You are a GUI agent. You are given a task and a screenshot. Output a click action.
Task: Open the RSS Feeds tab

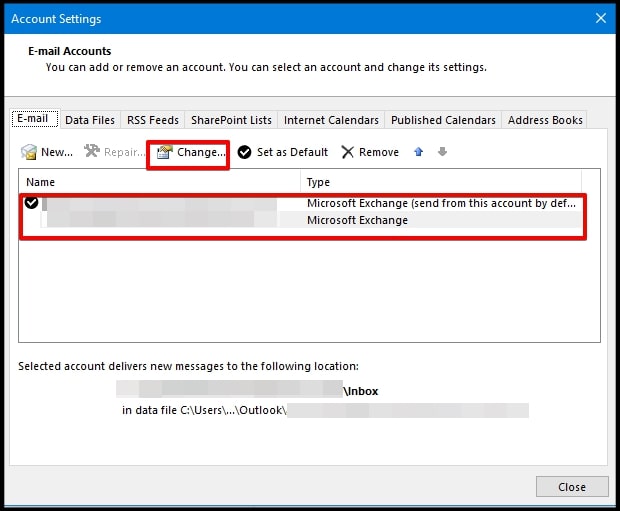(x=153, y=120)
